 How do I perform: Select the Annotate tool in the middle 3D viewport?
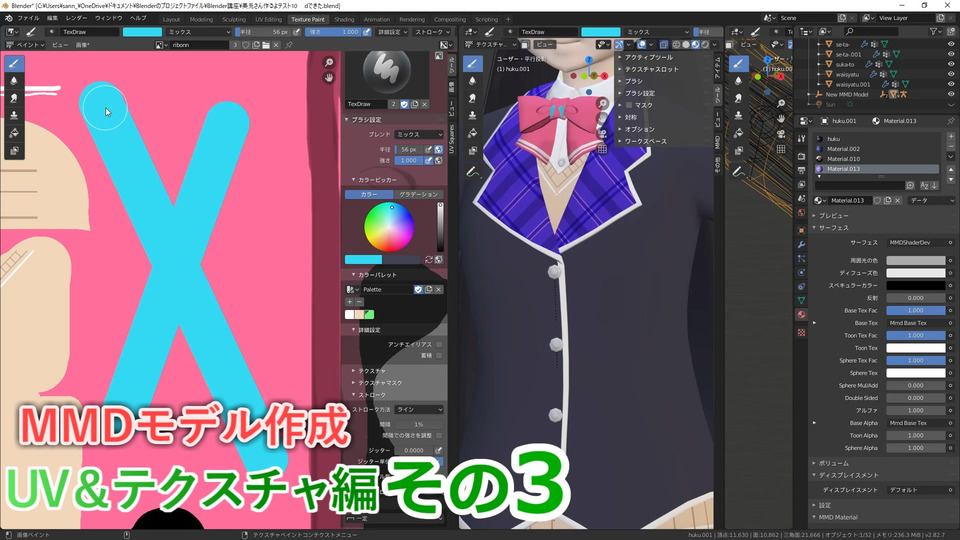472,172
